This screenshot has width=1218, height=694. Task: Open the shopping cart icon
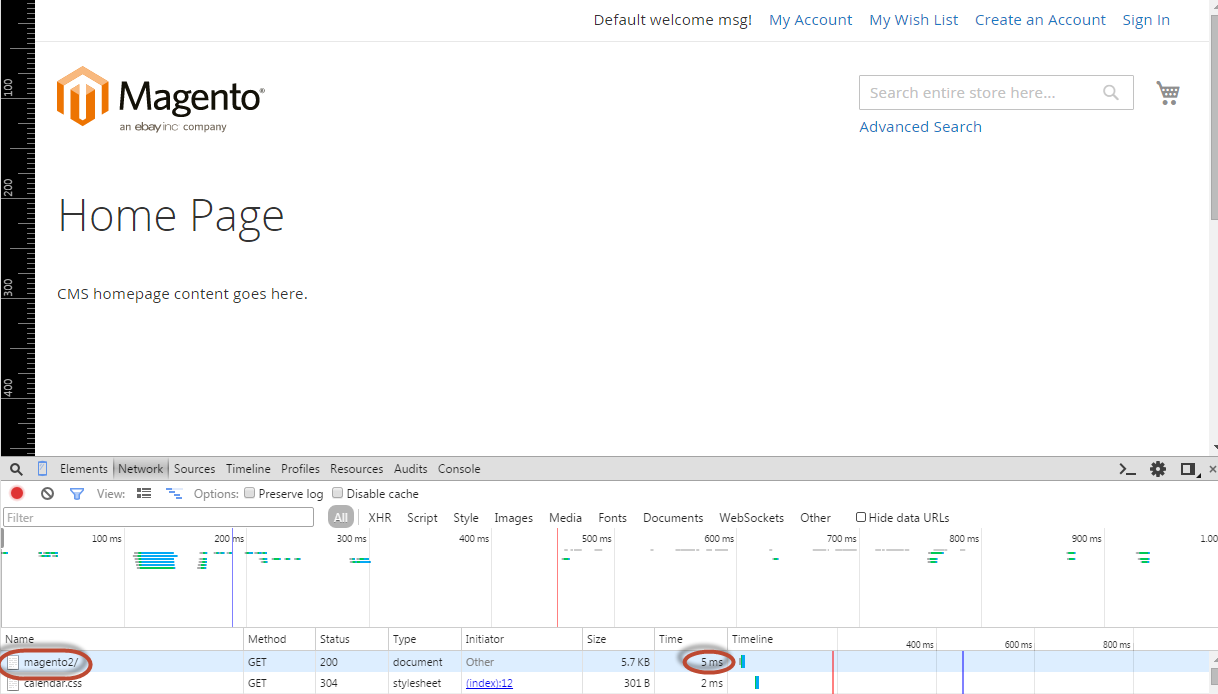[1168, 93]
